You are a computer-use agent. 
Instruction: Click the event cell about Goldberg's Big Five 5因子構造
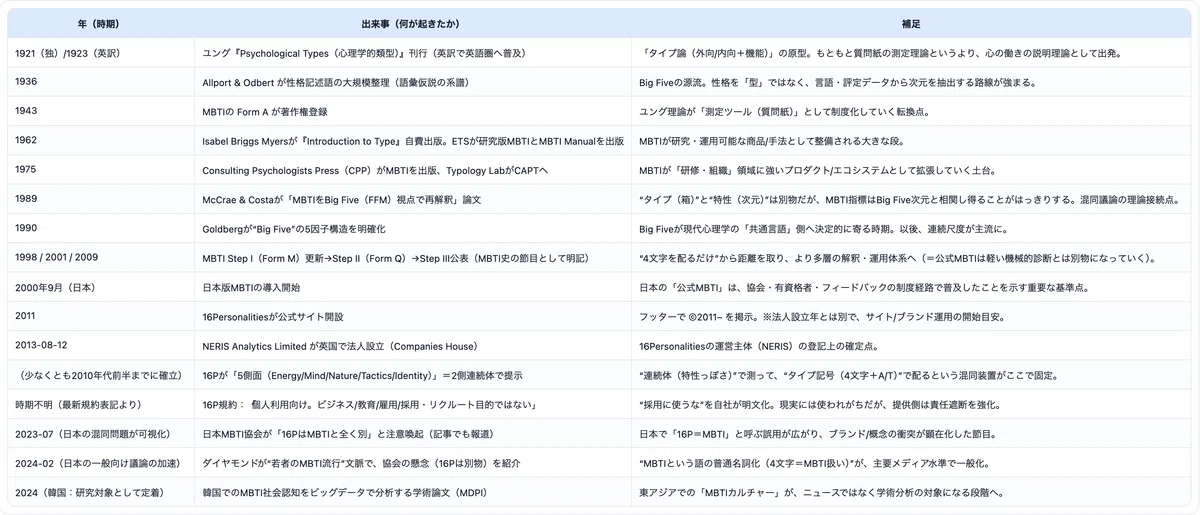tap(412, 228)
